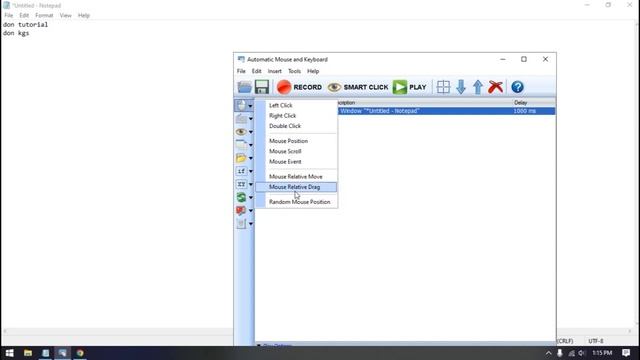This screenshot has height=360, width=640.
Task: Open Tools menu in Automatic Mouse and Keyboard
Action: [x=294, y=71]
